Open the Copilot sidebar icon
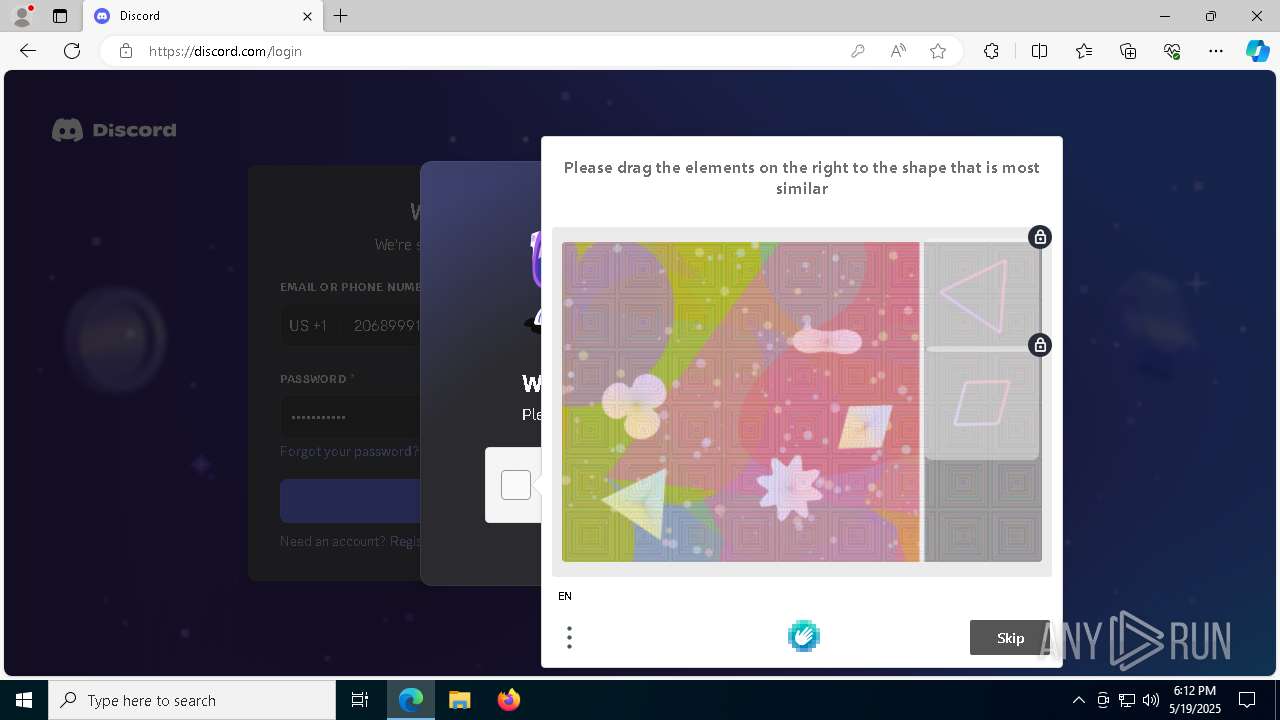Screen dimensions: 1280x720 click(x=1257, y=51)
